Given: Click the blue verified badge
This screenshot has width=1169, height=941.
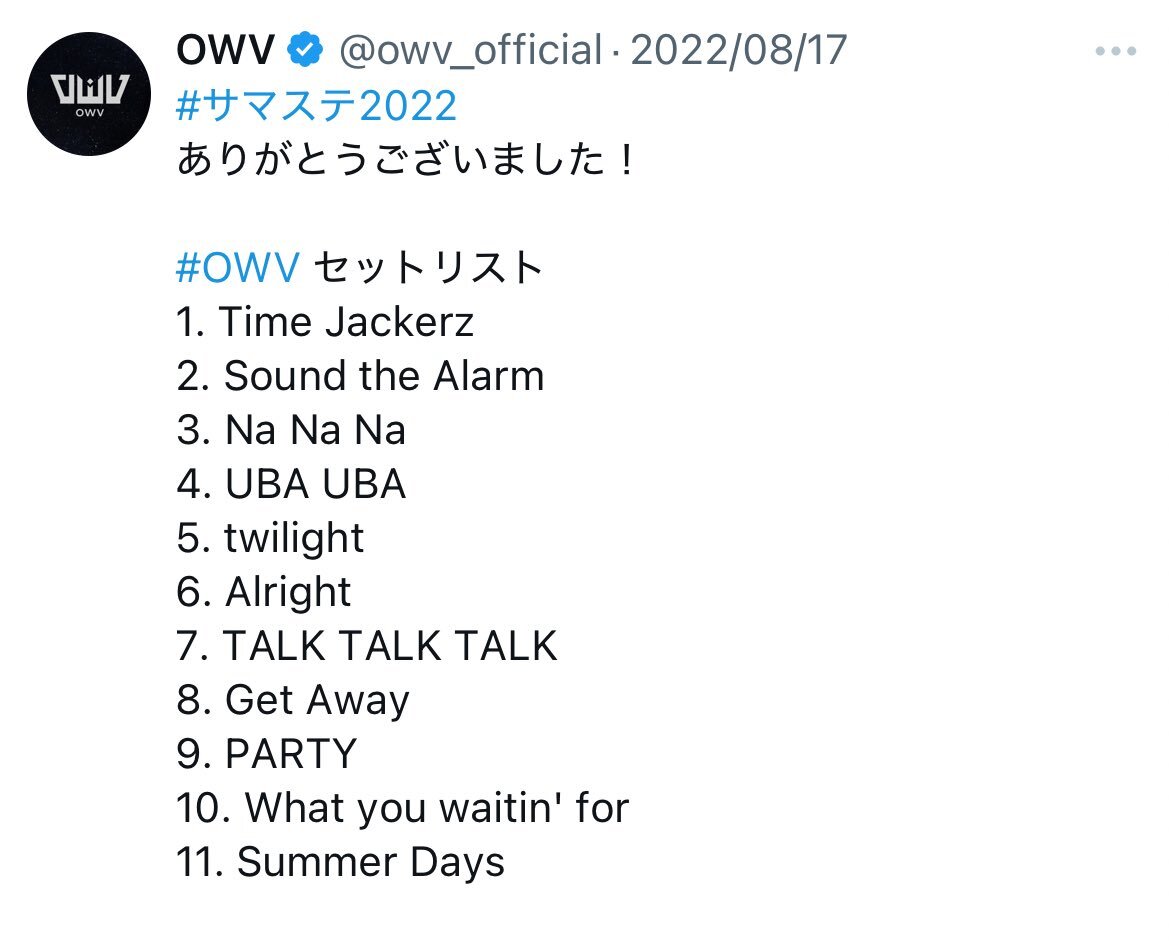Looking at the screenshot, I should pos(305,50).
